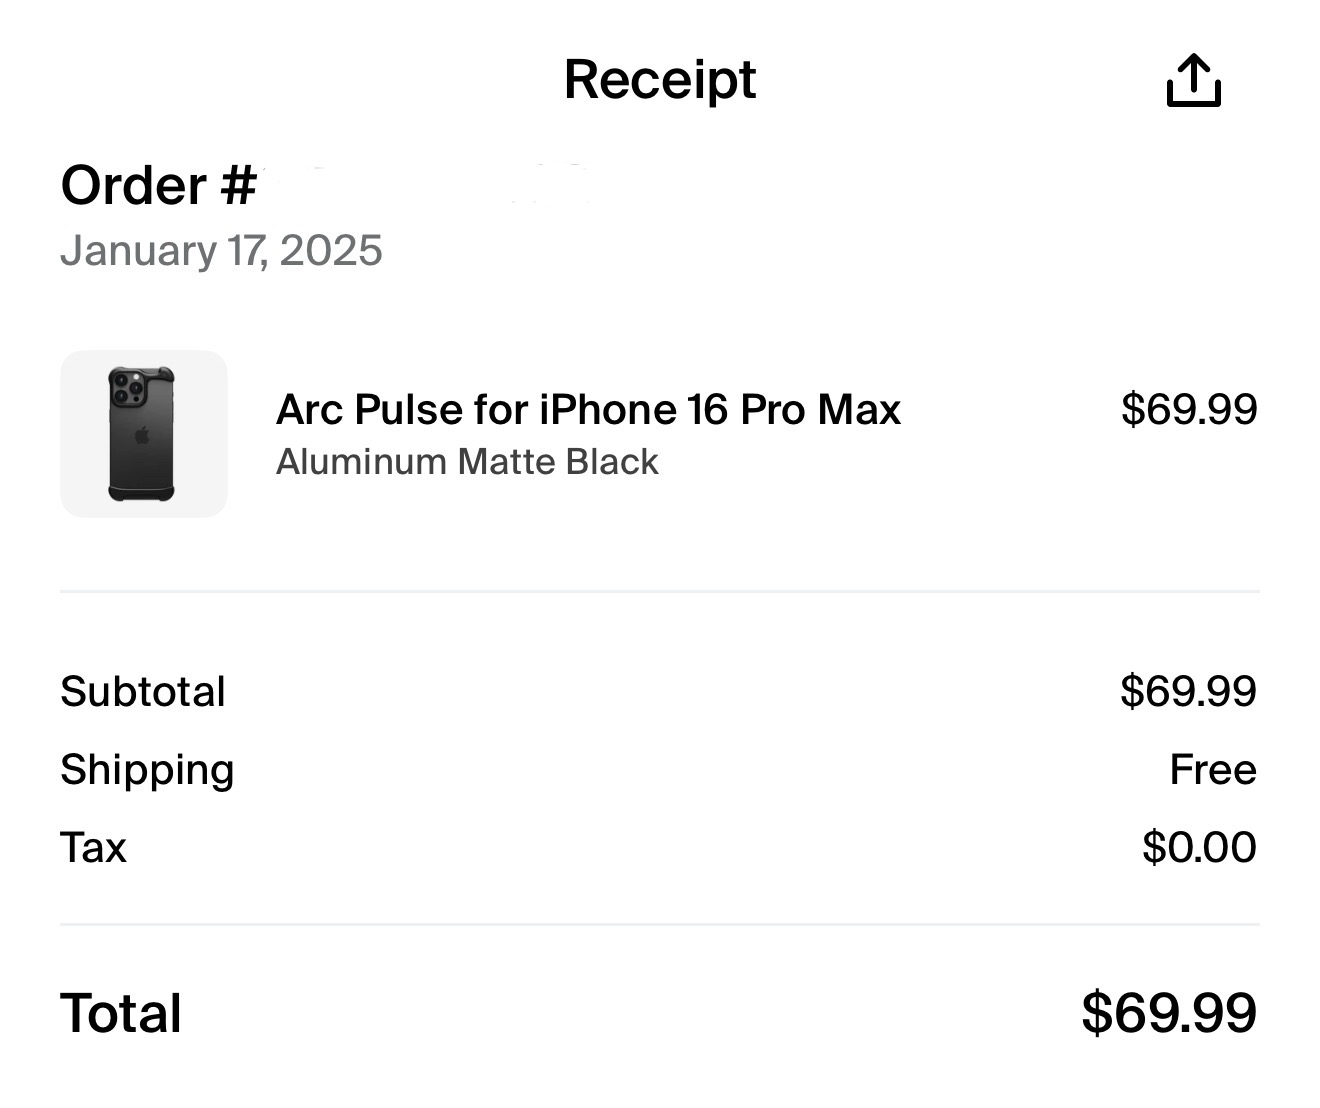
Task: Click the divider line above Subtotal
Action: [660, 591]
